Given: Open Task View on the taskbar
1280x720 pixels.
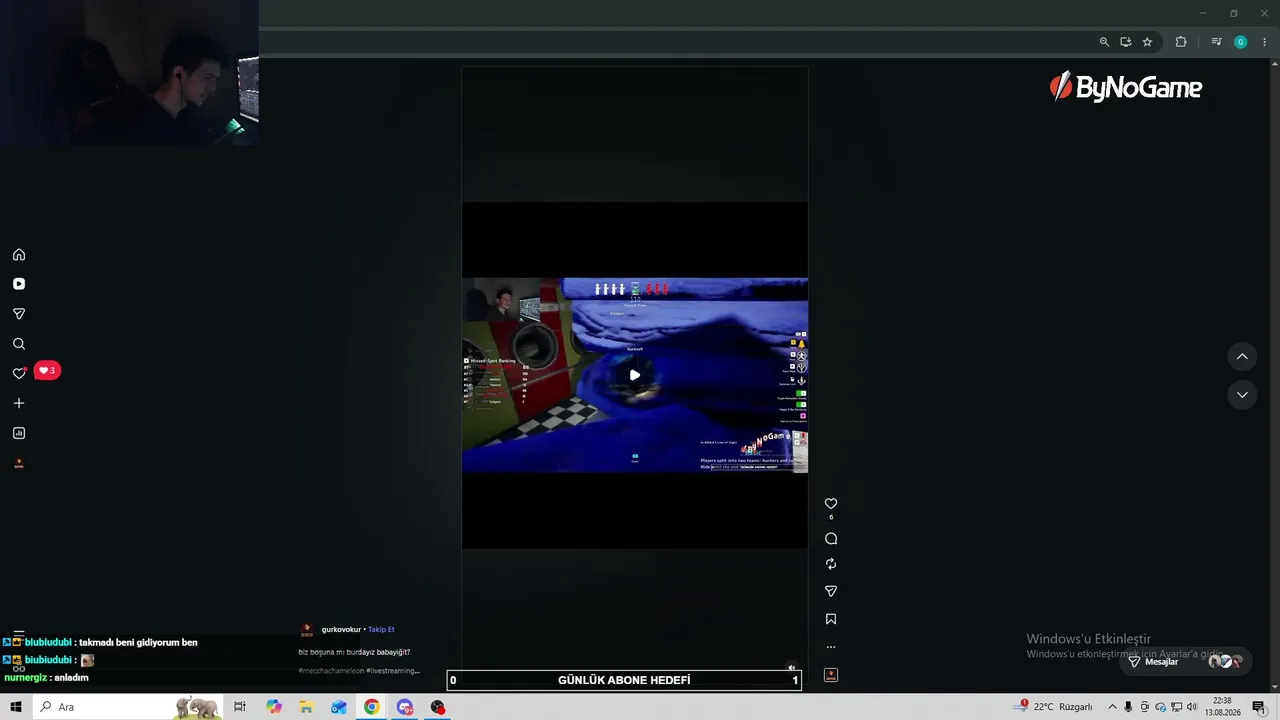Looking at the screenshot, I should coord(240,707).
